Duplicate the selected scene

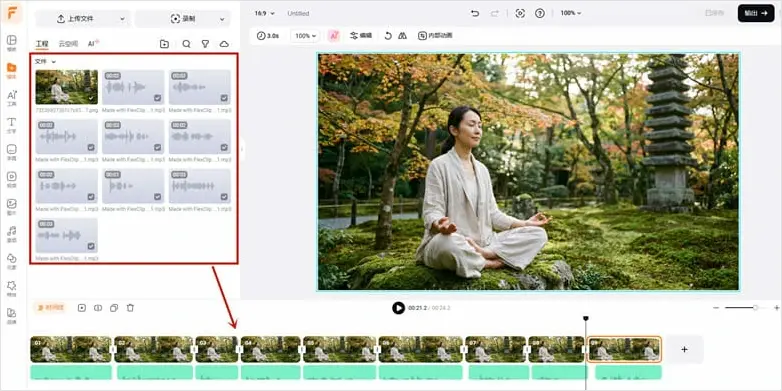pos(114,308)
